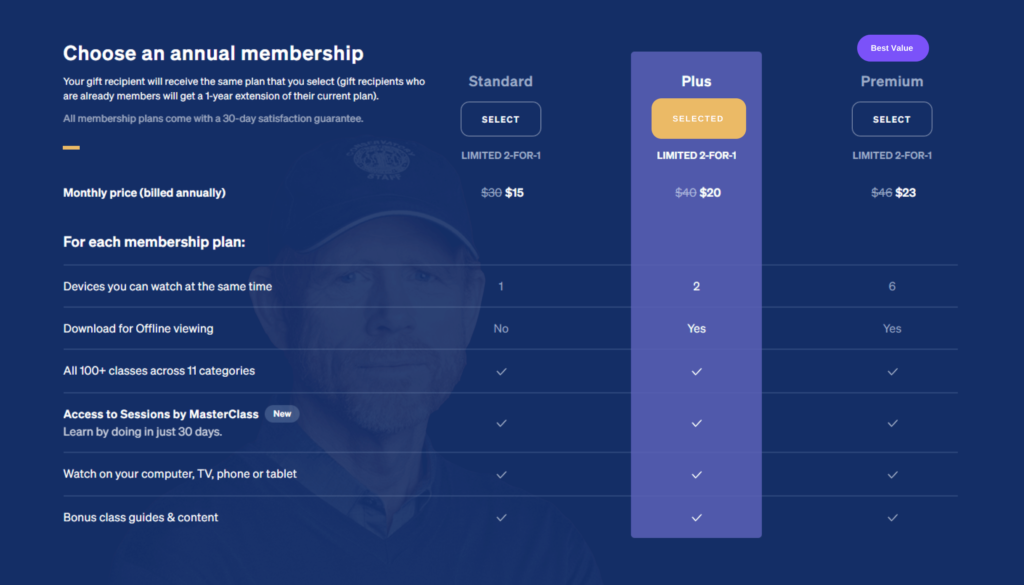The width and height of the screenshot is (1024, 585).
Task: Click the Plus plan $20 price
Action: click(710, 193)
